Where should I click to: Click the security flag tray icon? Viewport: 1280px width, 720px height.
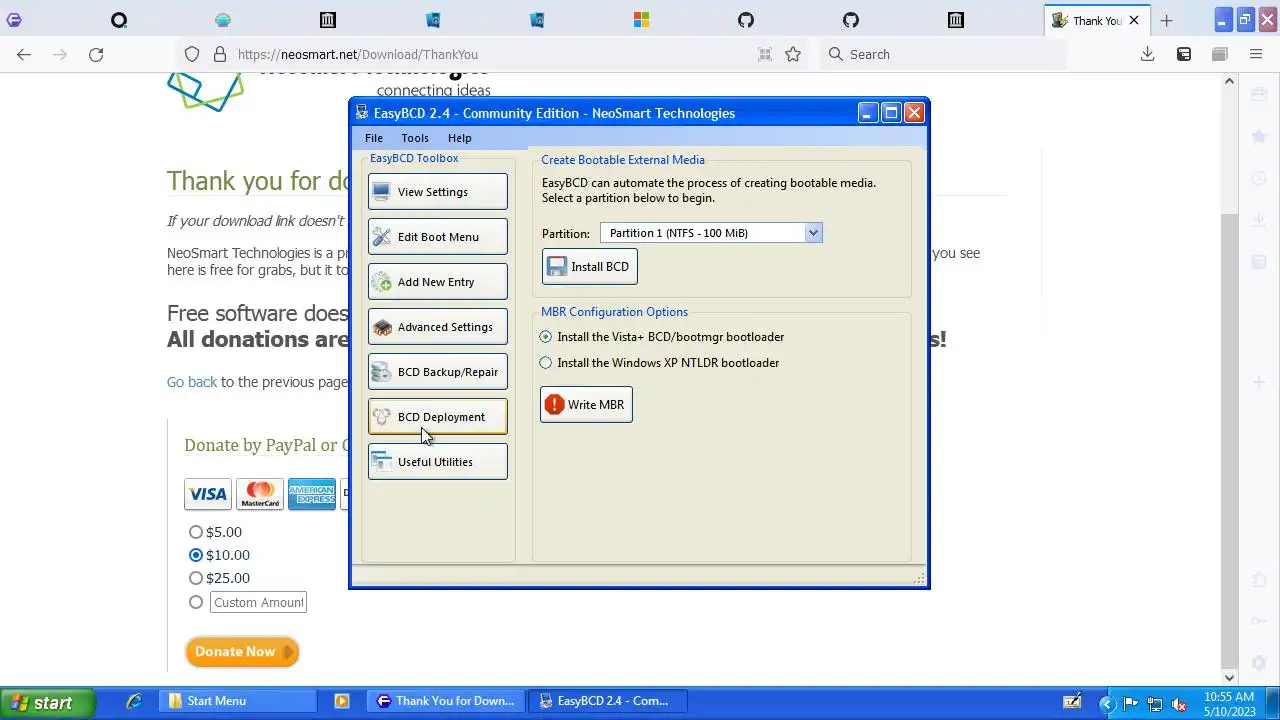1131,704
